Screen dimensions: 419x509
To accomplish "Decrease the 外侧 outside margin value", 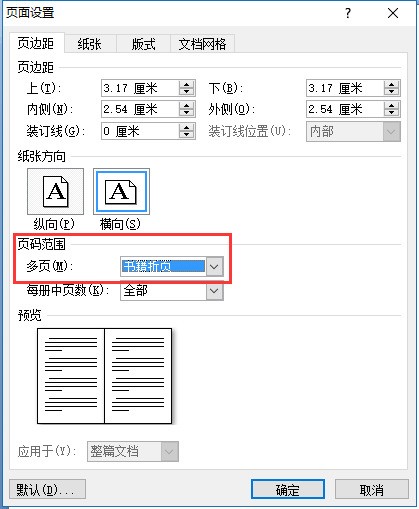I will pos(392,113).
